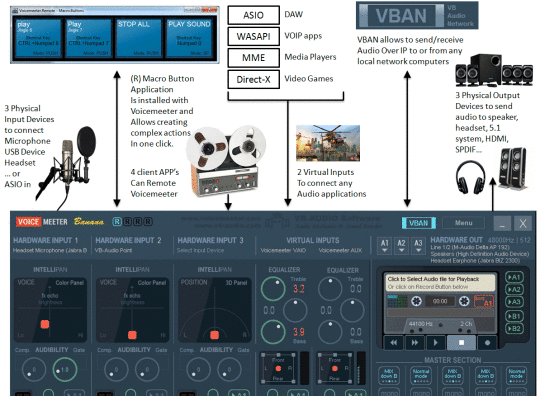Click Voicemeeter VAIO Bass knob at 3.9

(x=273, y=332)
